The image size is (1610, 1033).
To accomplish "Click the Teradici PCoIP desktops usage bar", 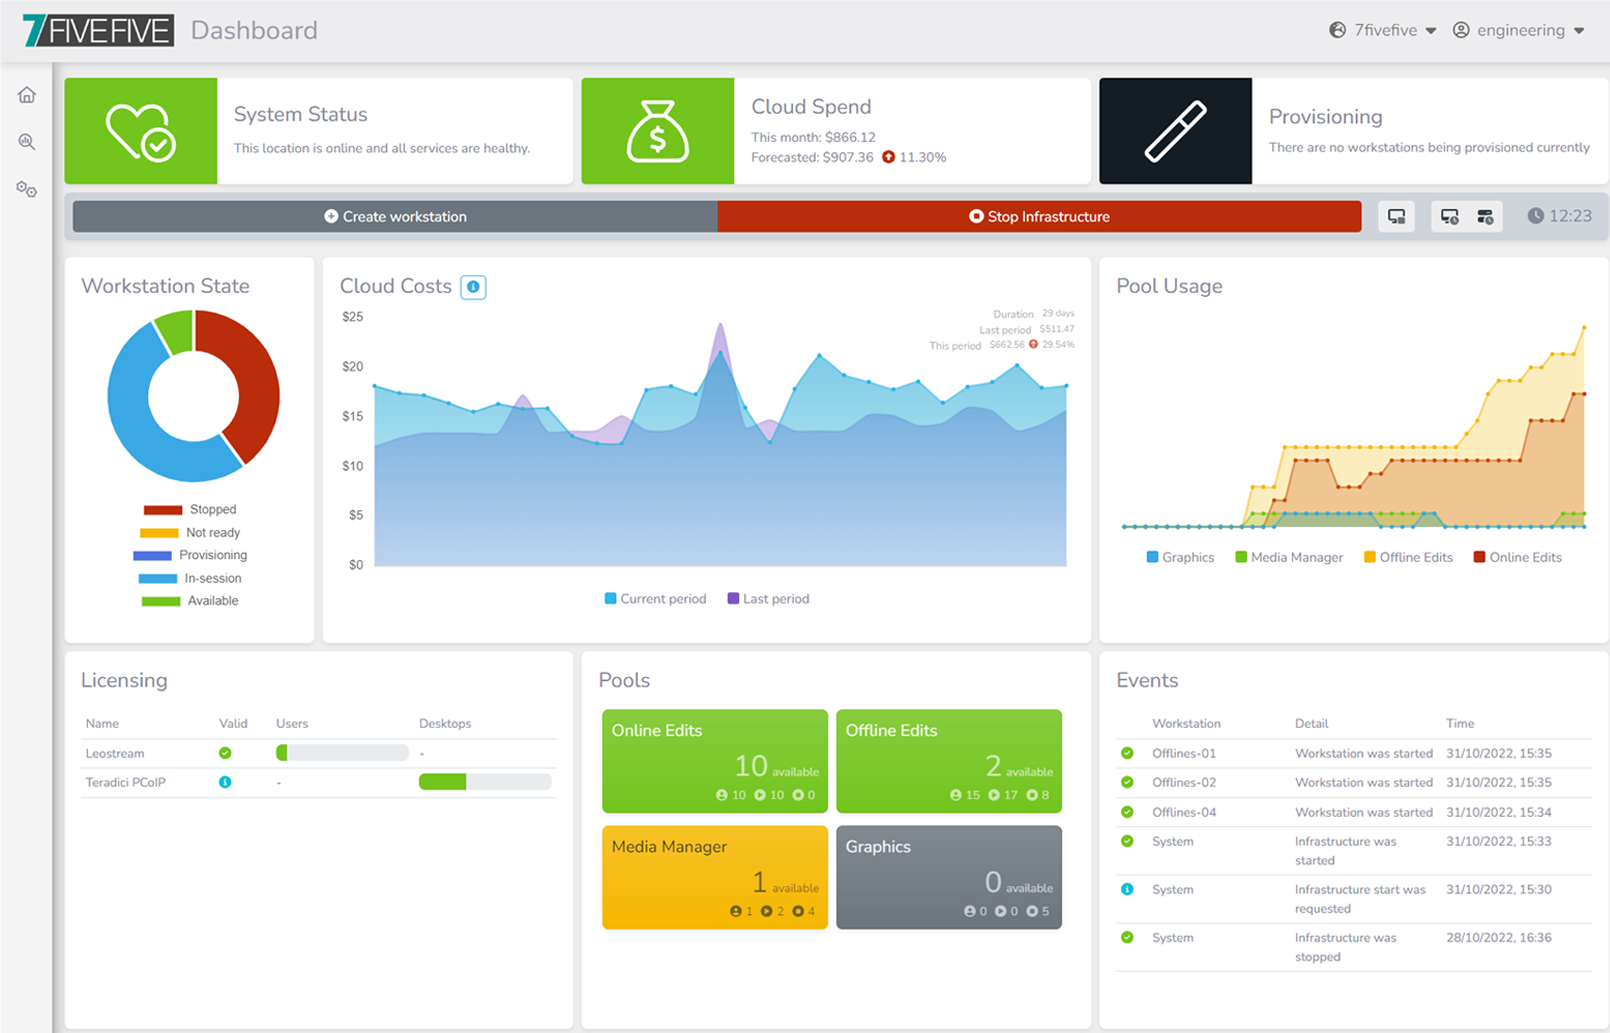I will point(484,782).
